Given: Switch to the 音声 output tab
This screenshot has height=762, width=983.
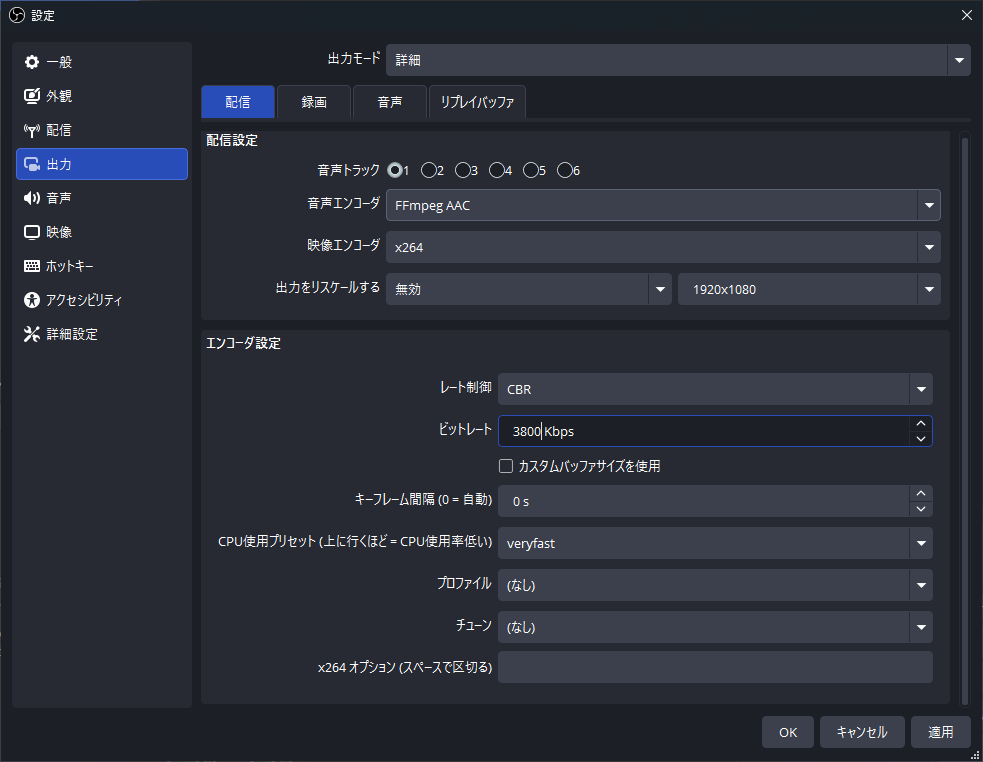Looking at the screenshot, I should 390,102.
